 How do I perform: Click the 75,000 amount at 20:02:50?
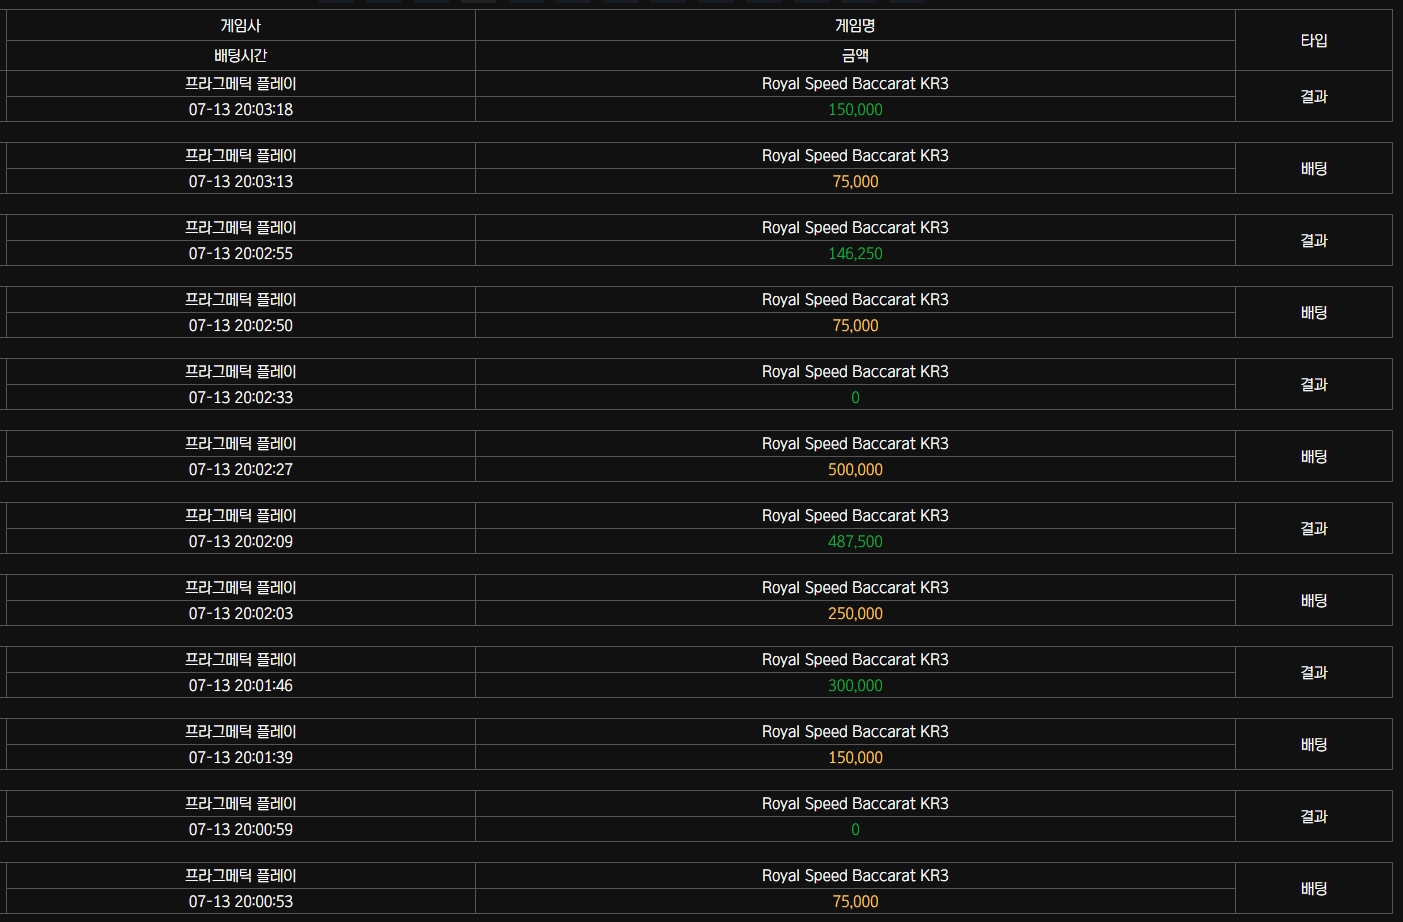[855, 326]
